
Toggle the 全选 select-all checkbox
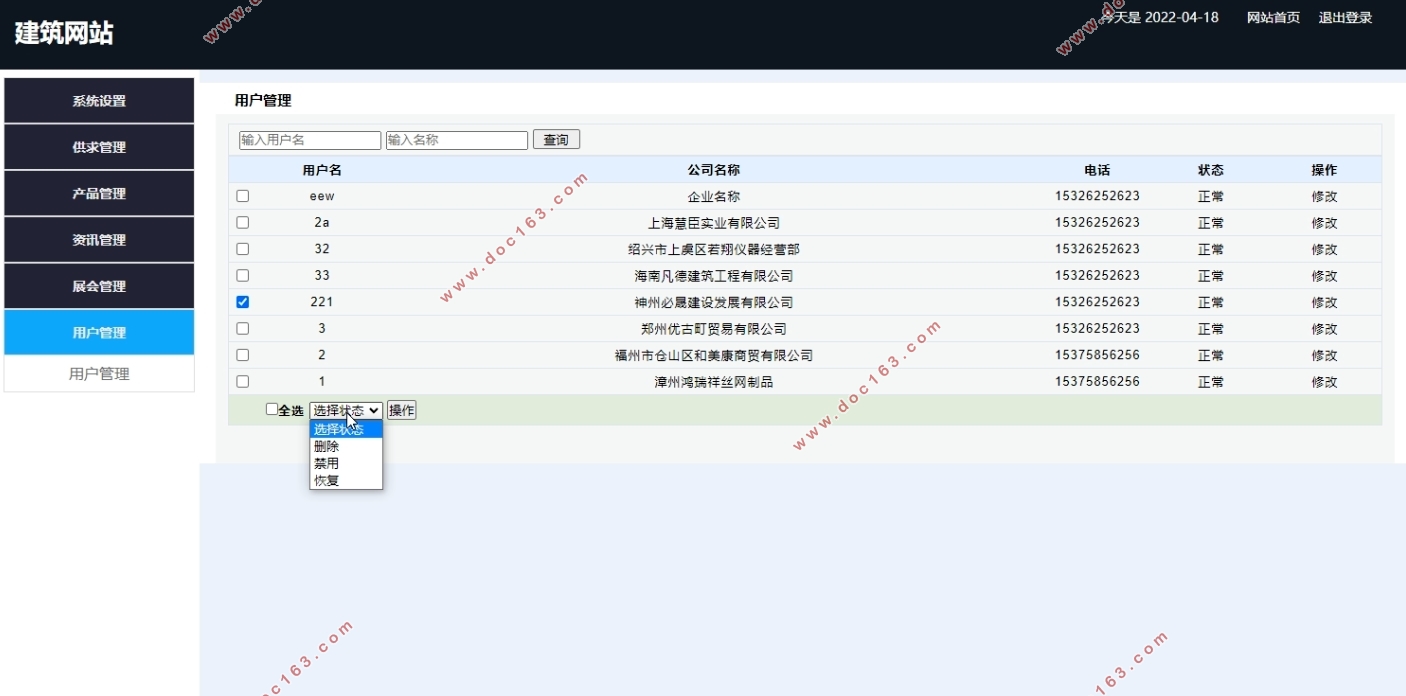coord(272,409)
